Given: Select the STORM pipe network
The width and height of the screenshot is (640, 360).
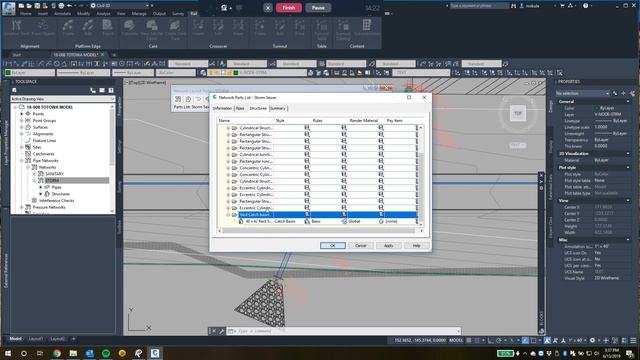Looking at the screenshot, I should (52, 180).
